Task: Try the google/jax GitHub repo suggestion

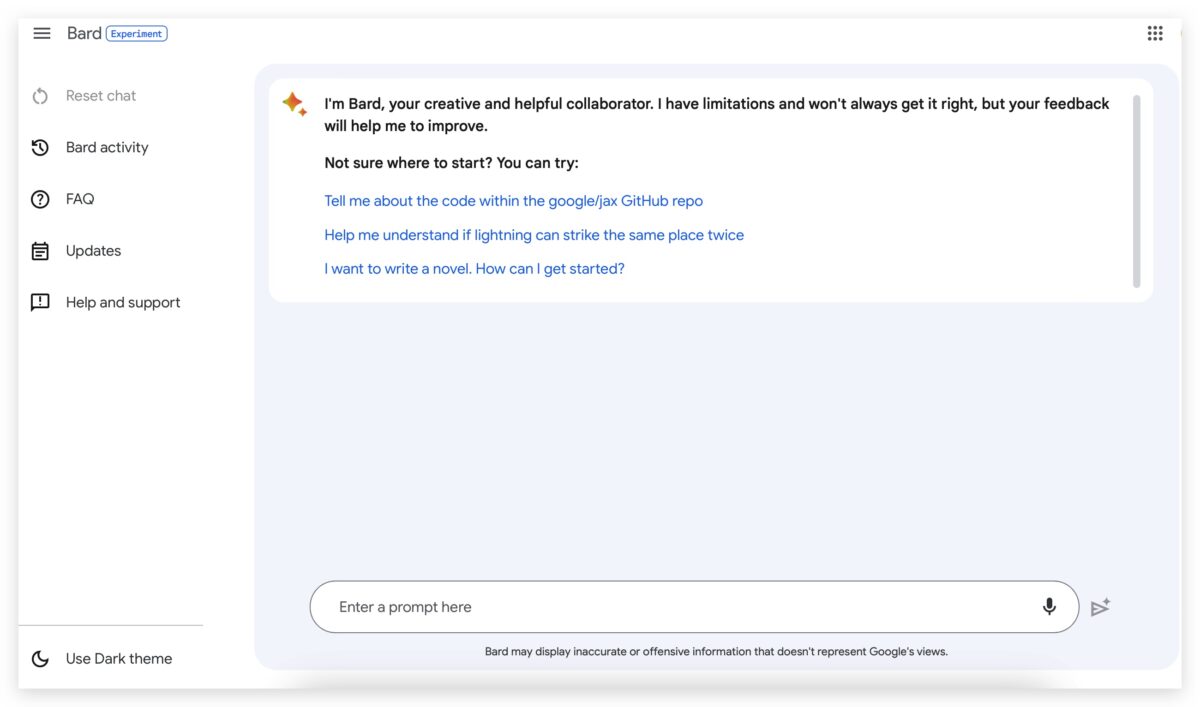Action: coord(513,201)
